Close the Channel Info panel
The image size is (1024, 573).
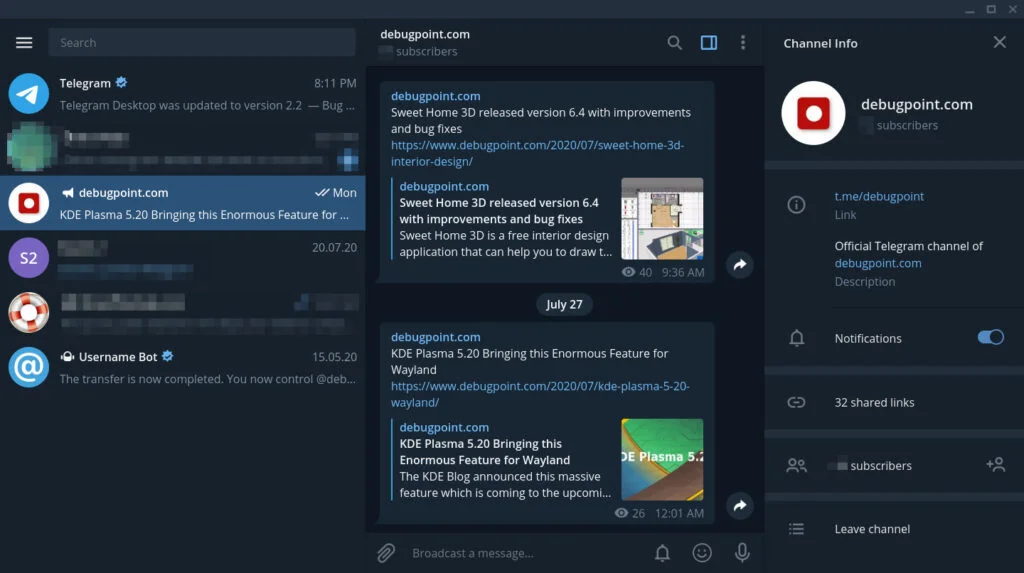click(999, 42)
